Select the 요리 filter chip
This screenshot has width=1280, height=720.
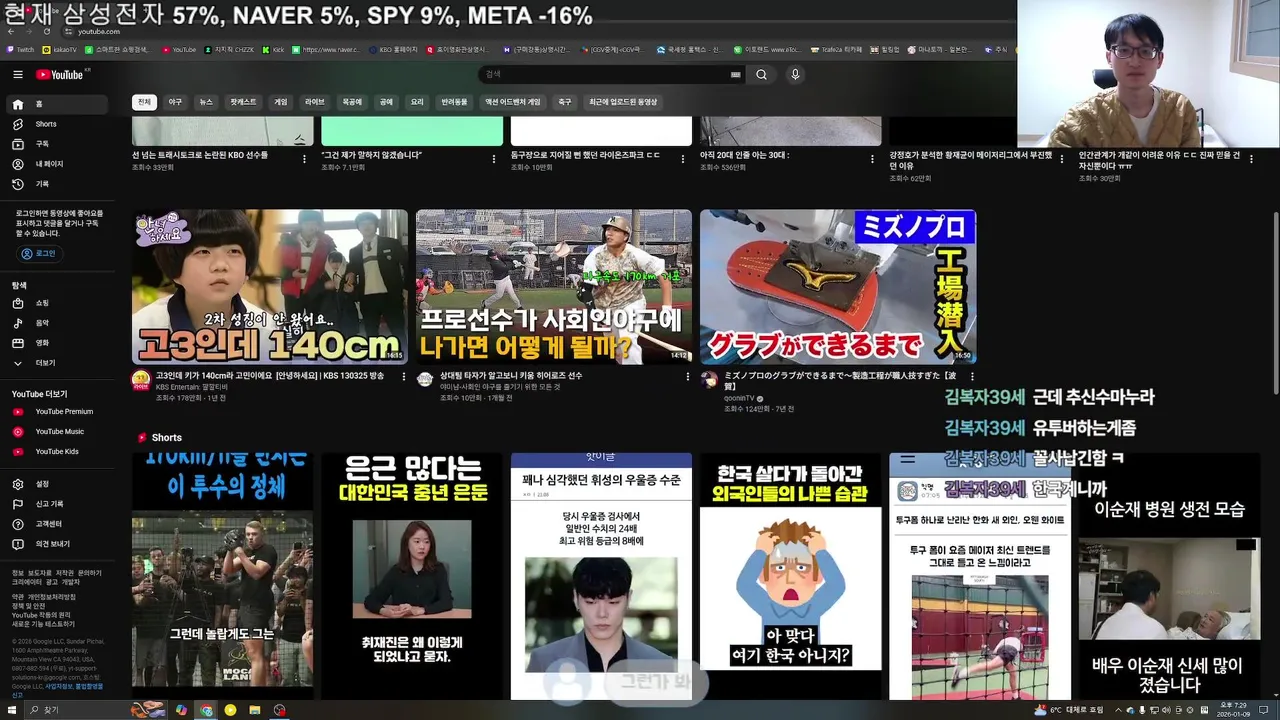coord(417,102)
